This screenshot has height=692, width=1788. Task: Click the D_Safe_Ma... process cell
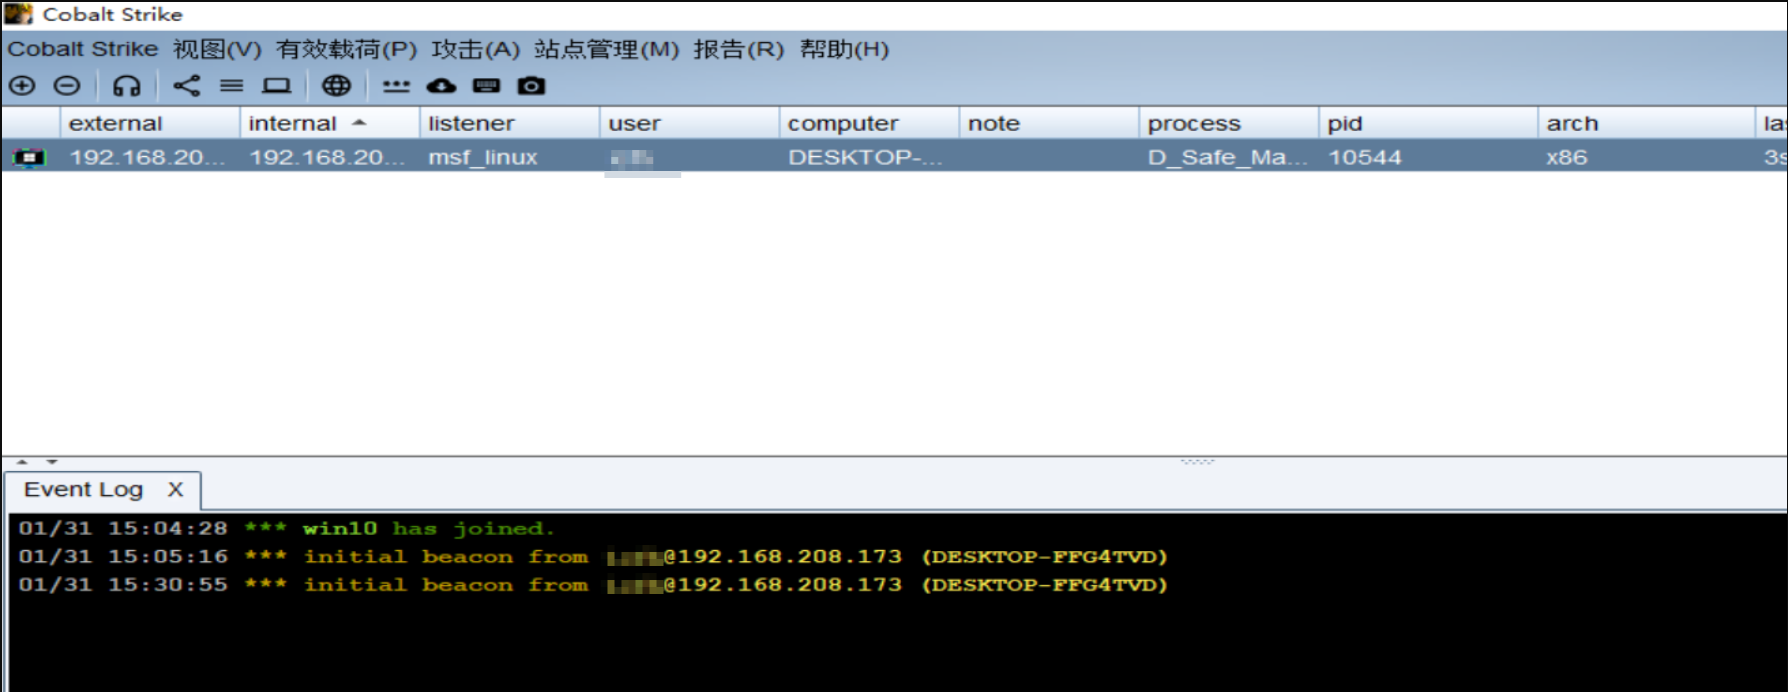point(1227,157)
